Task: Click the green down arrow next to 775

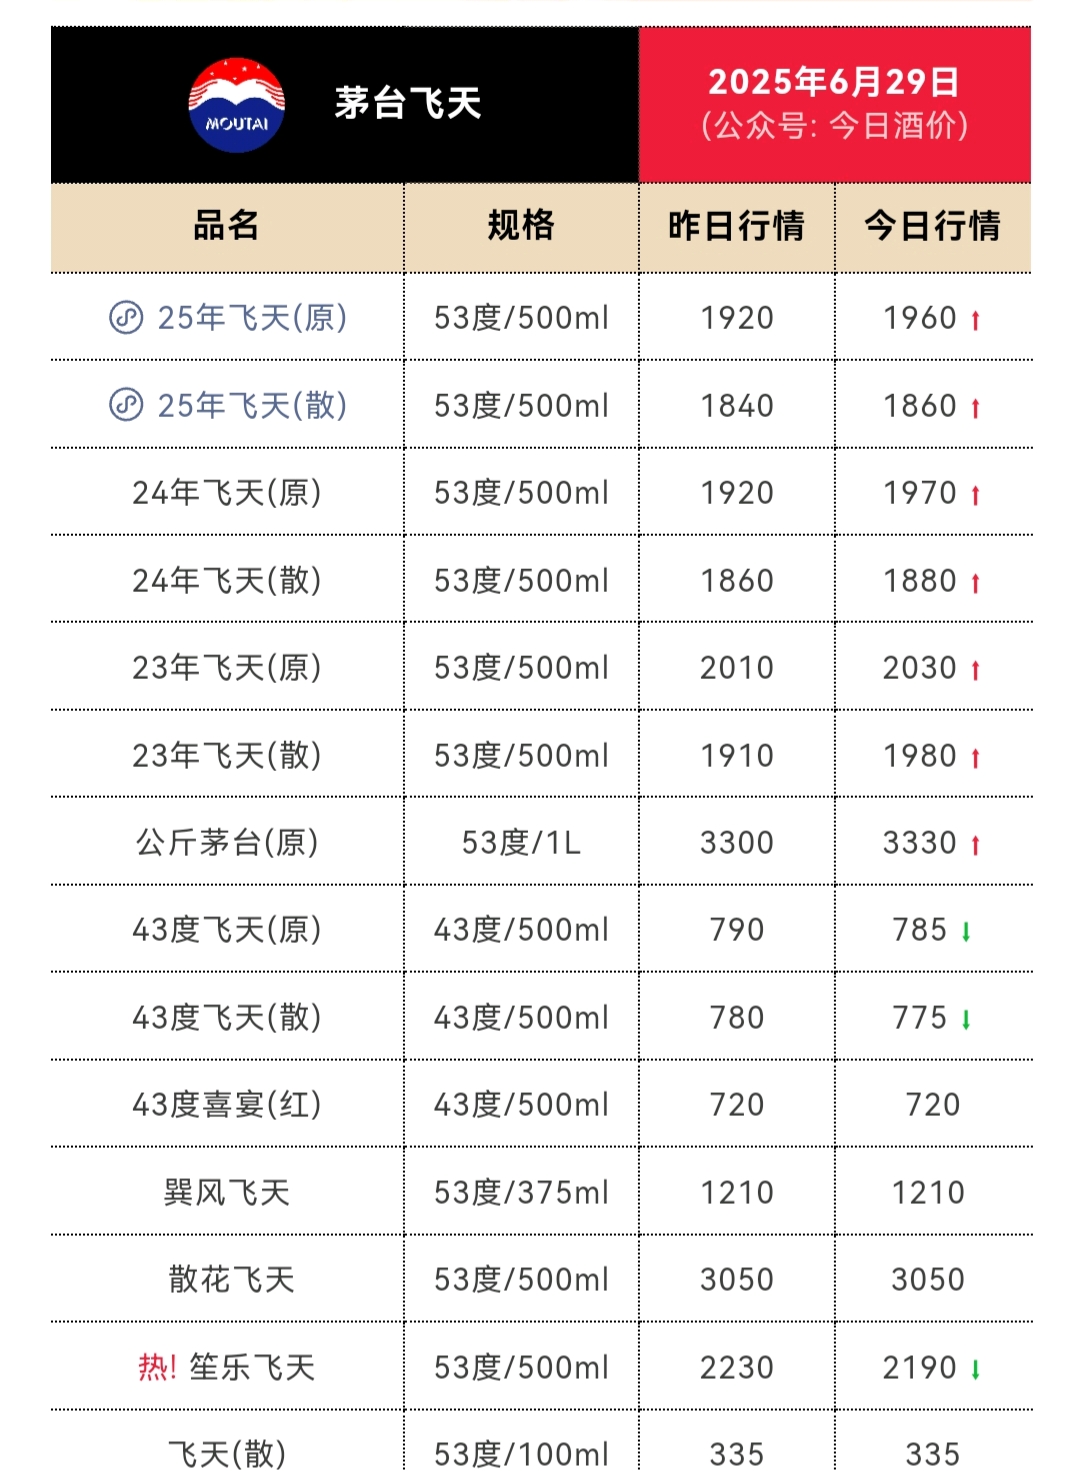Action: pos(966,1020)
